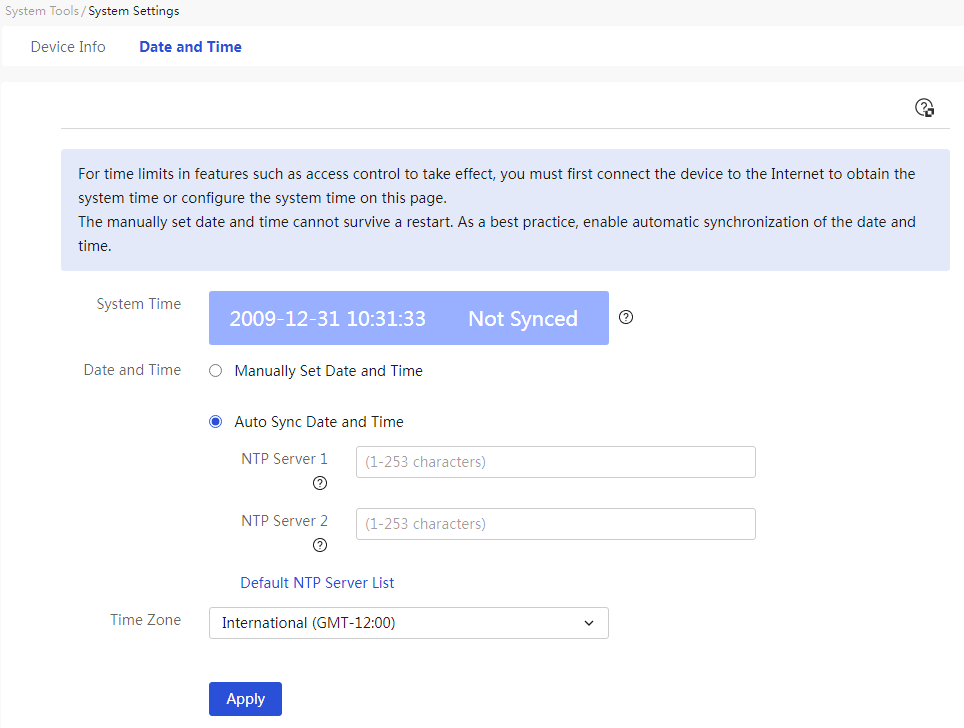Click the blue information notice banner

pyautogui.click(x=505, y=210)
